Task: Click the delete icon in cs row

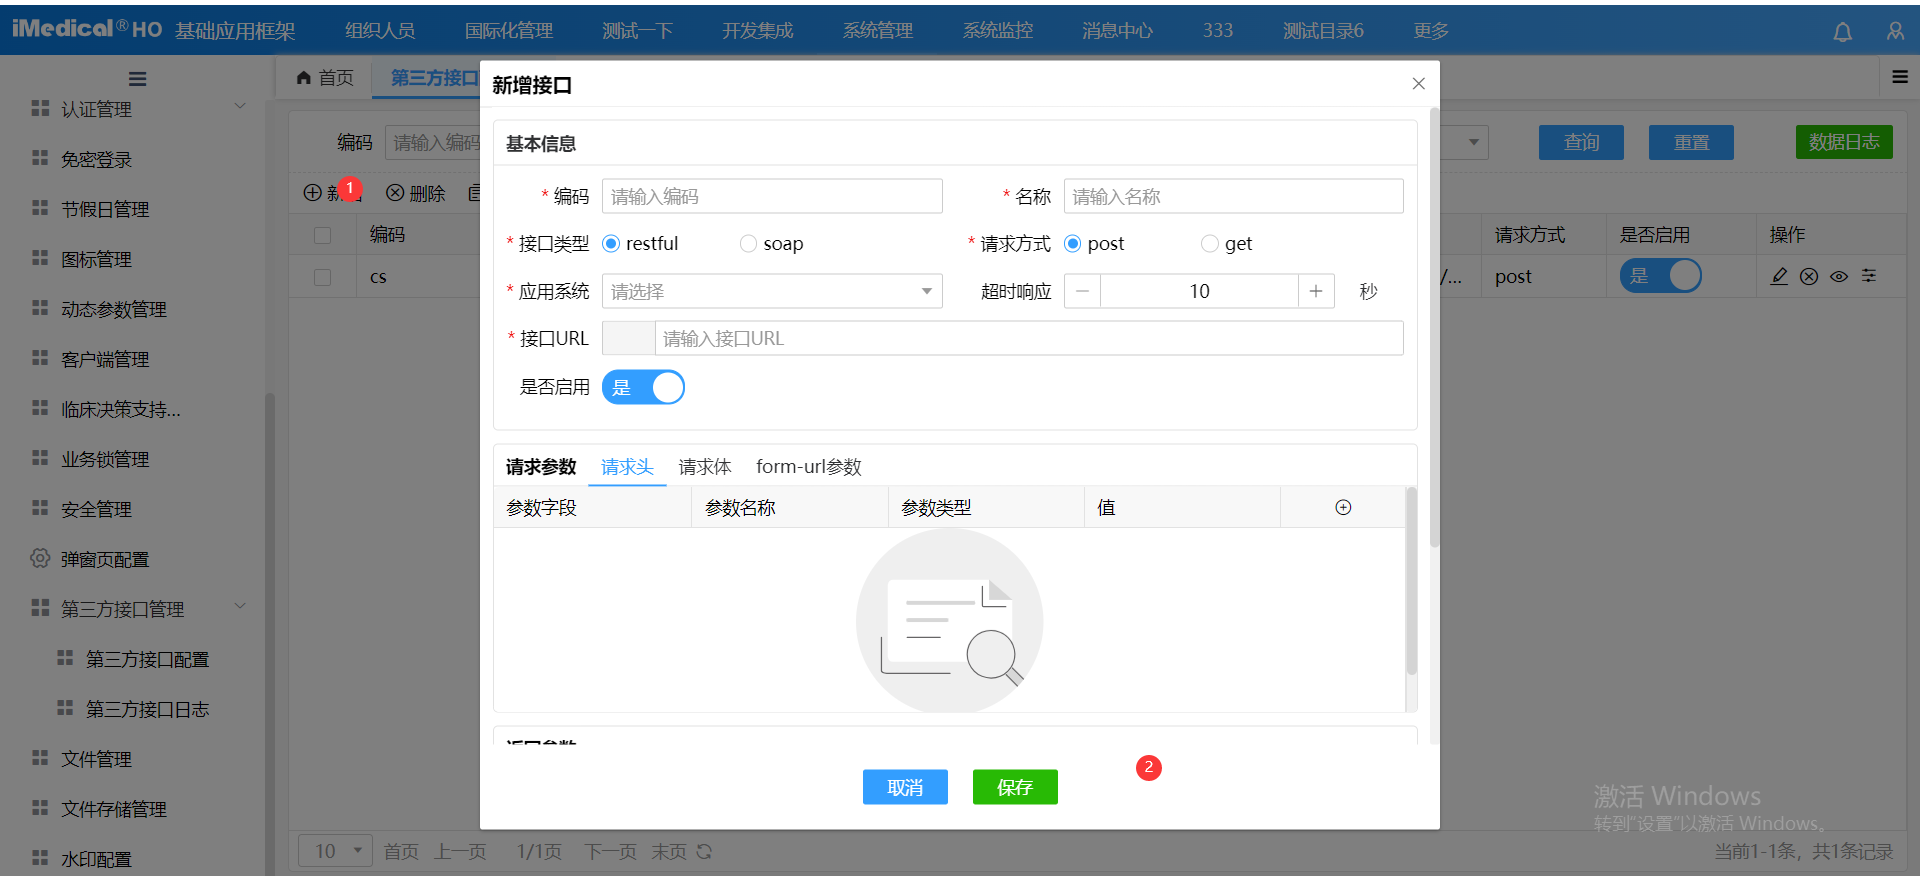Action: click(1809, 276)
